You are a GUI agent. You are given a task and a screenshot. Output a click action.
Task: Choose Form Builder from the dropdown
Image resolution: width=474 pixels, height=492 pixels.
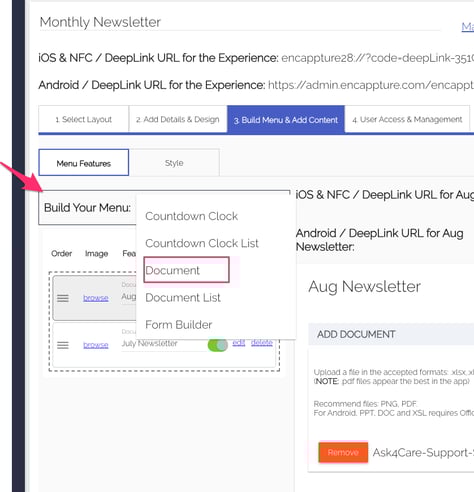[179, 325]
